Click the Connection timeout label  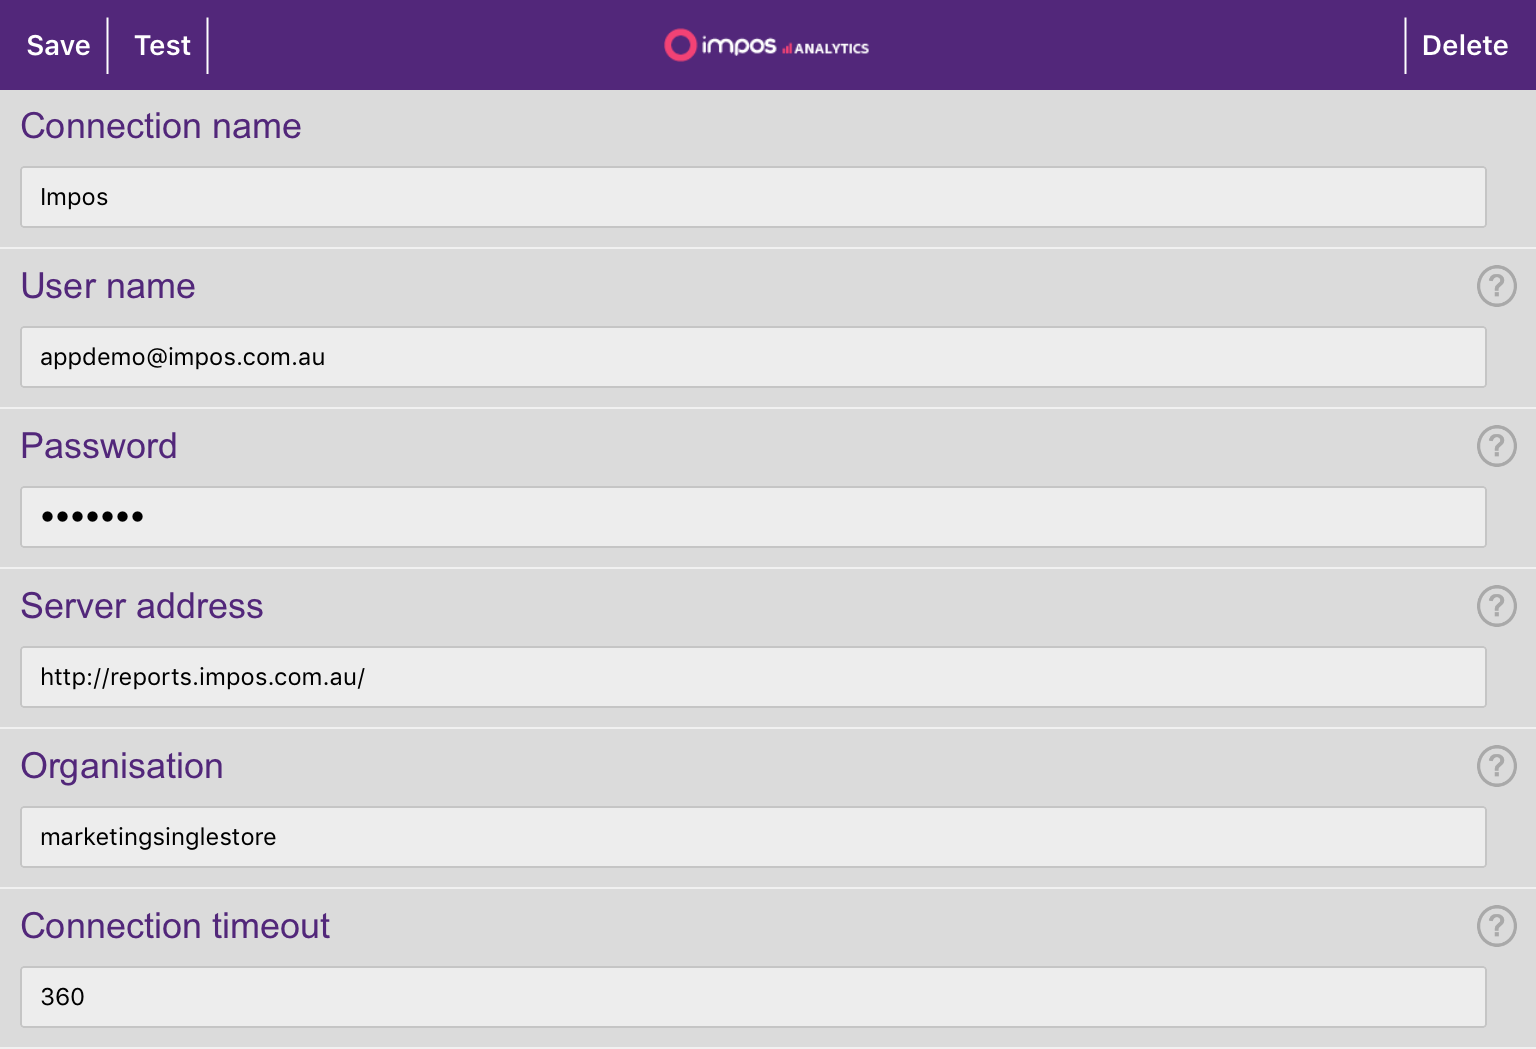click(x=175, y=926)
